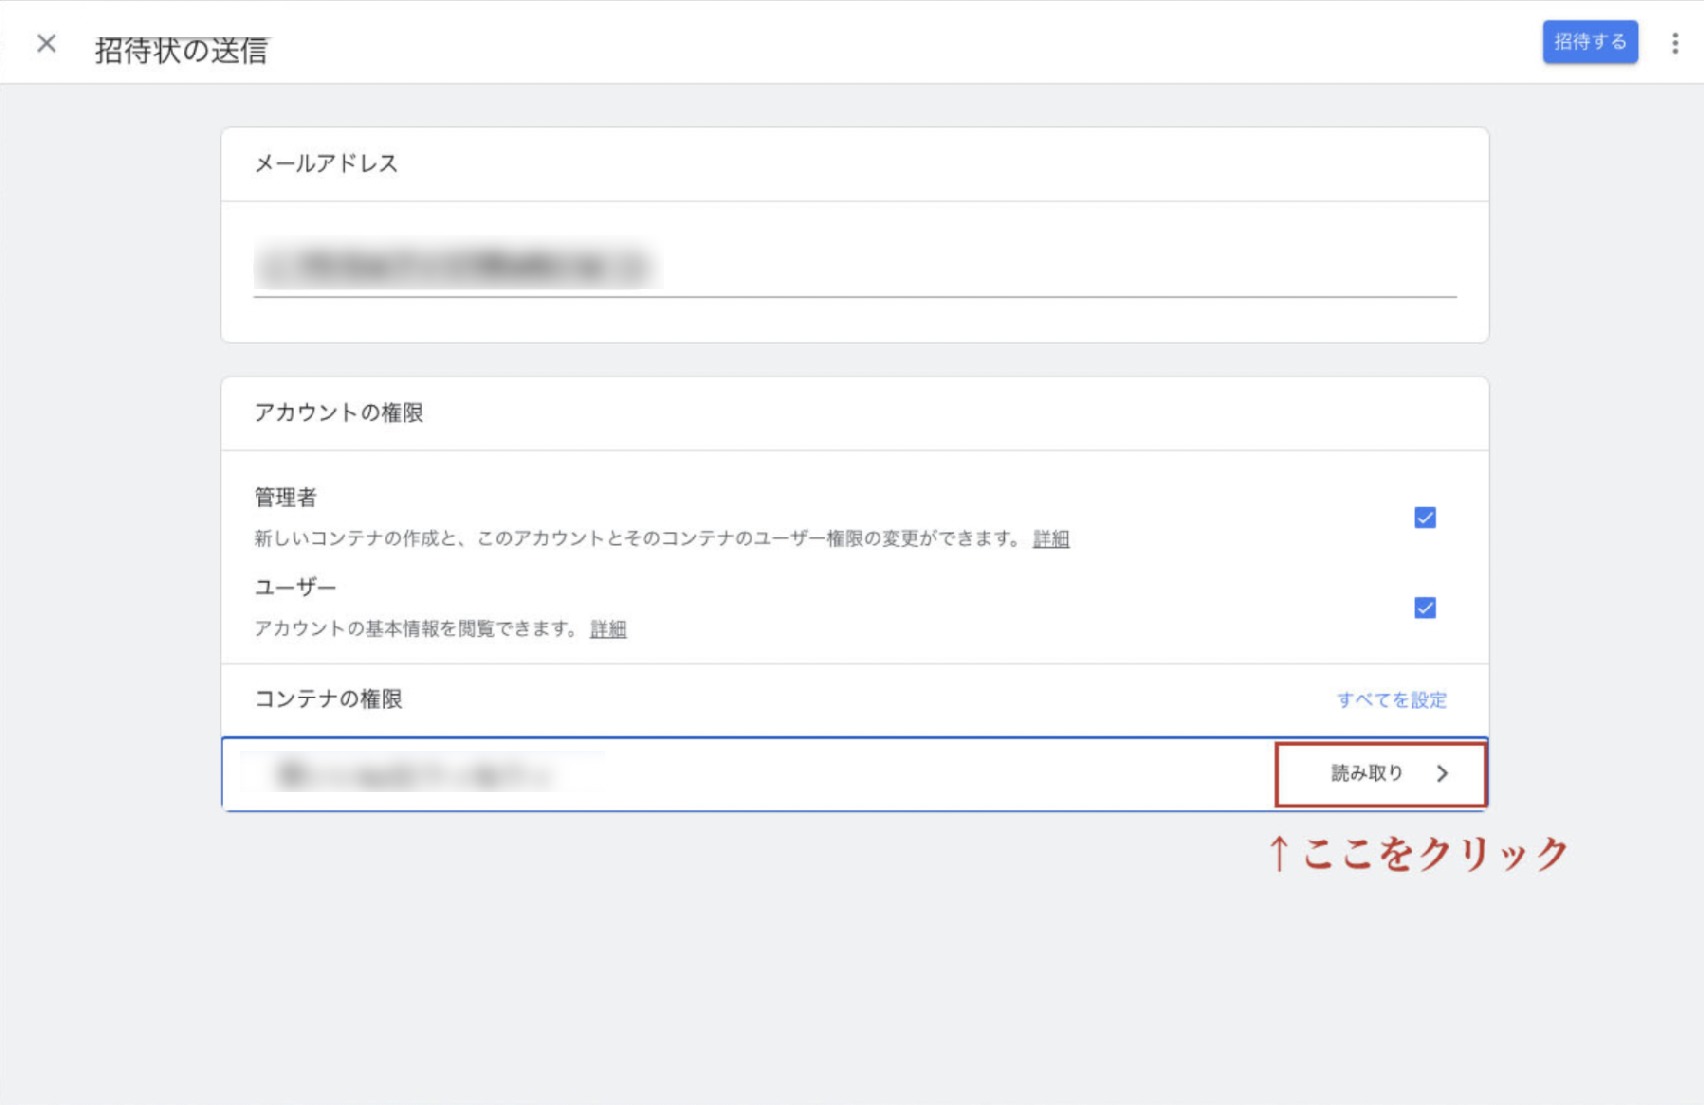The width and height of the screenshot is (1704, 1105).
Task: Click the メールアドレス section header
Action: point(326,164)
